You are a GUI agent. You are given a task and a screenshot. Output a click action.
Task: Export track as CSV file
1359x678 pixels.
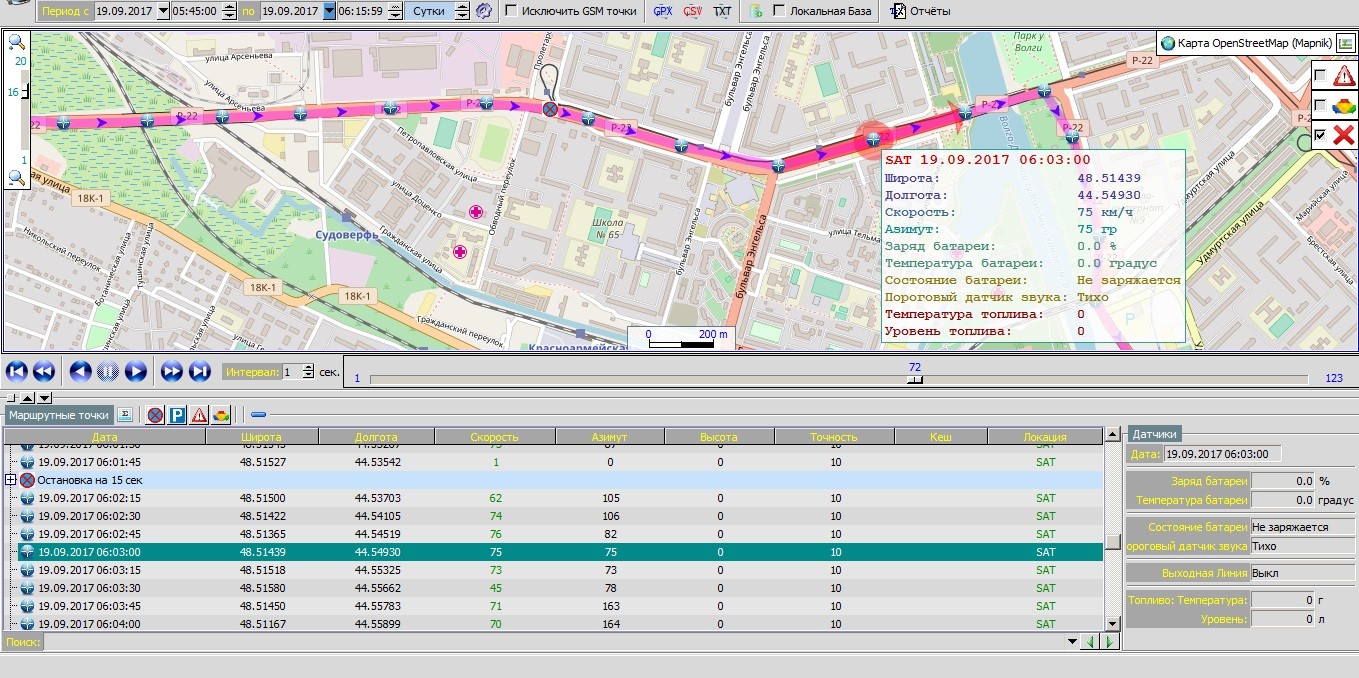(x=692, y=11)
